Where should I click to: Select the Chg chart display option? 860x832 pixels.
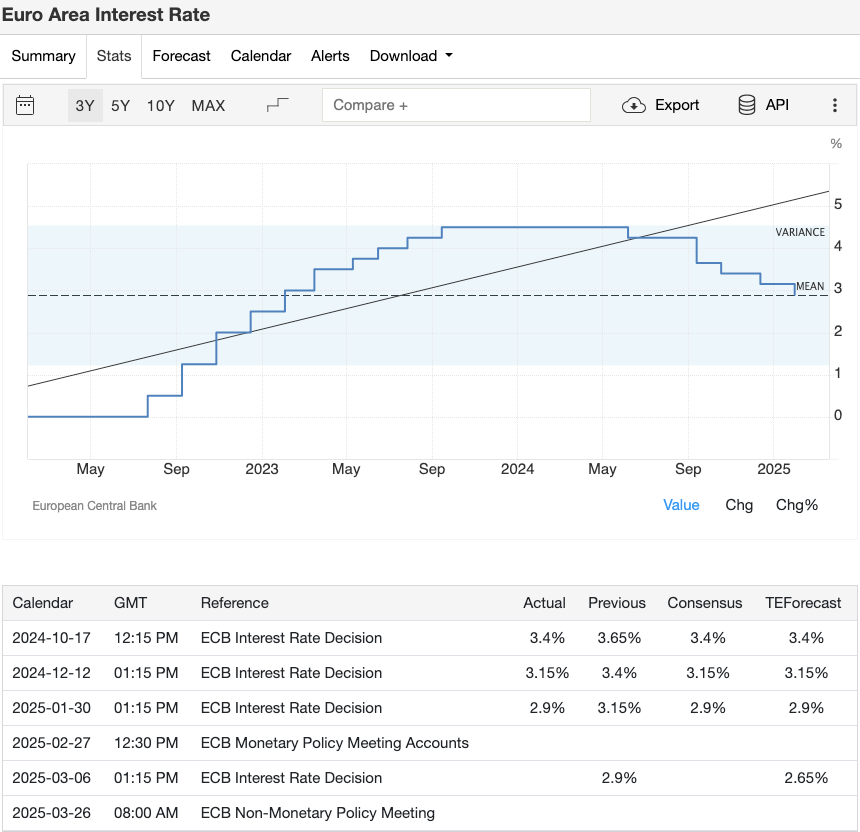[x=739, y=505]
